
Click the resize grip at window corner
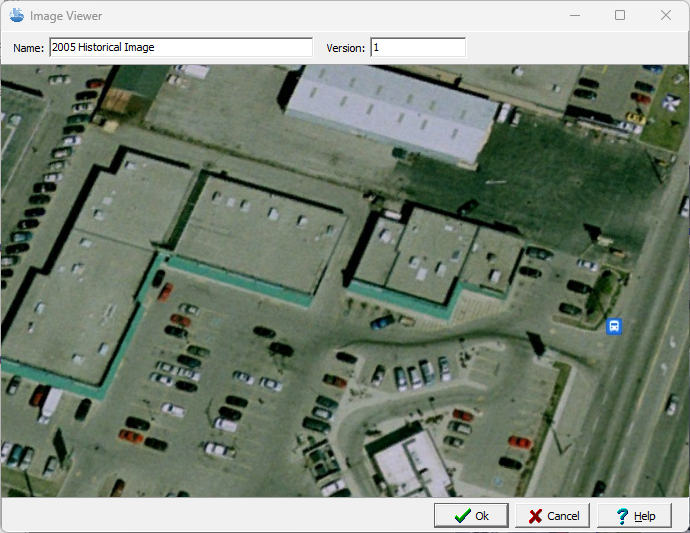(x=684, y=527)
